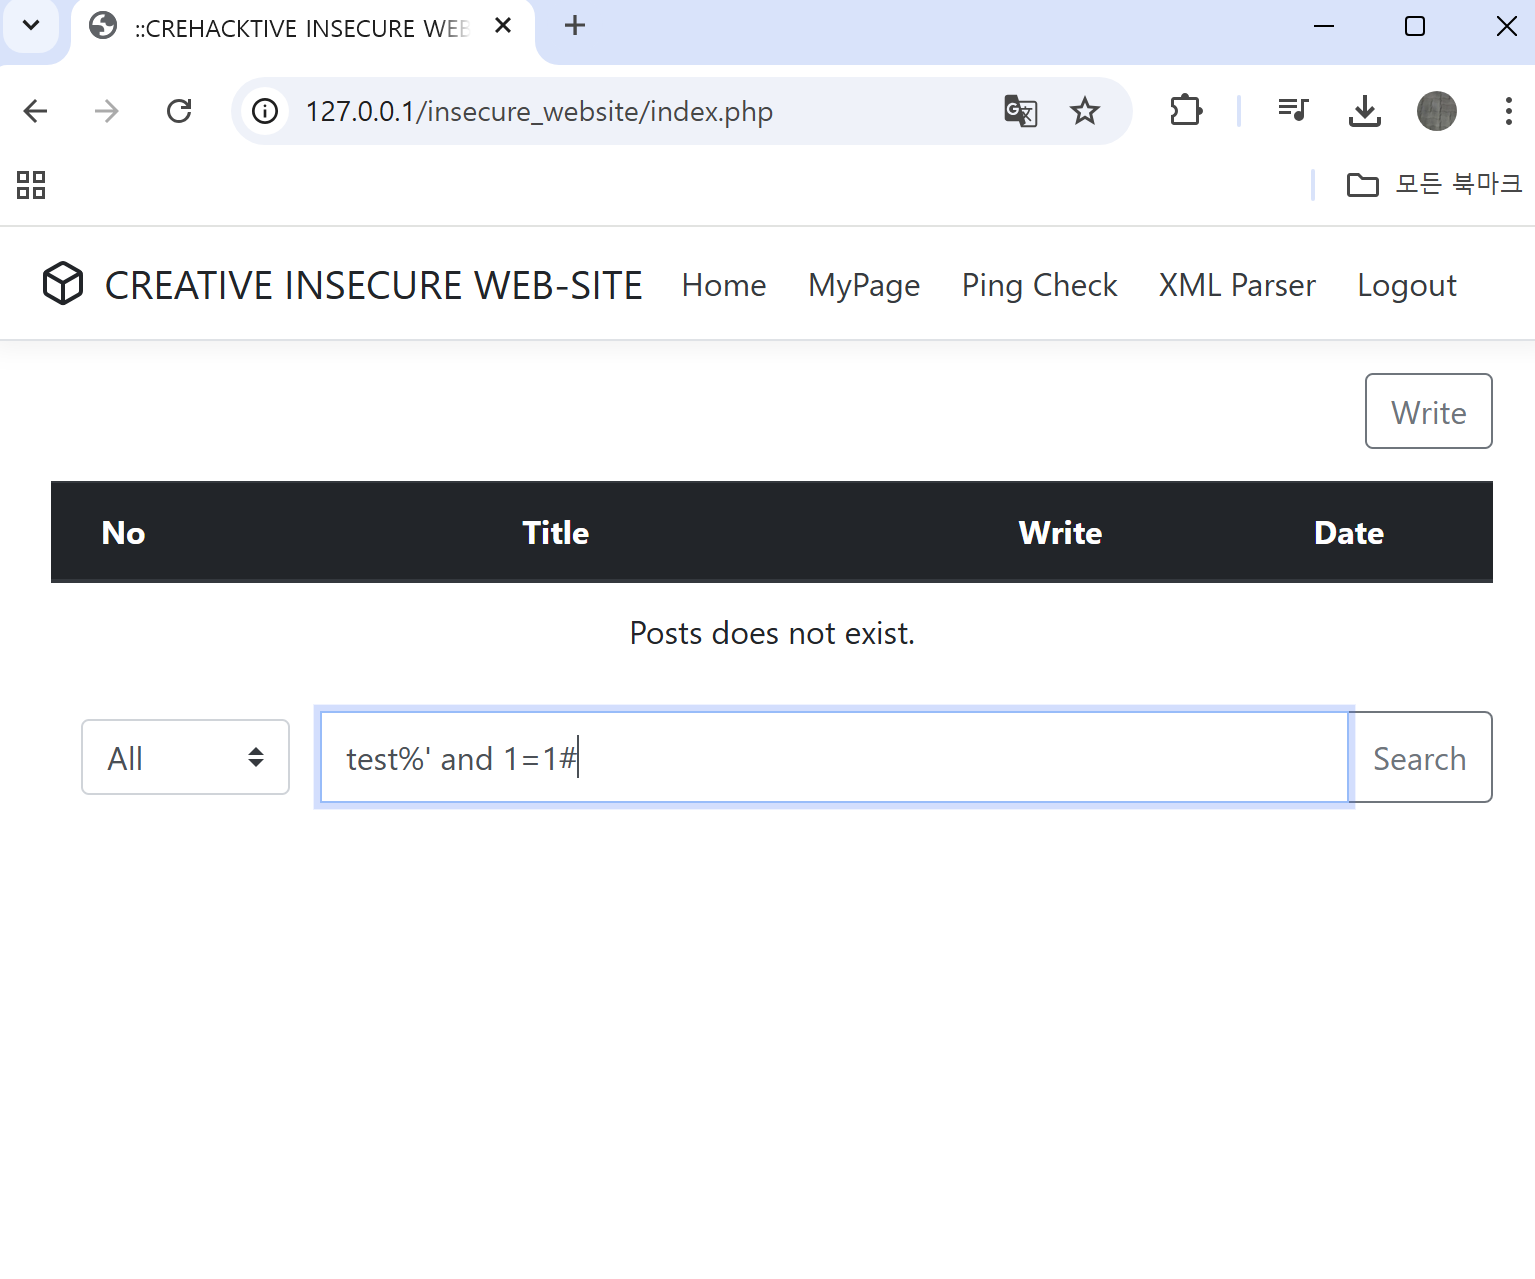Bookmark this page with the star icon
This screenshot has width=1535, height=1279.
pyautogui.click(x=1085, y=111)
